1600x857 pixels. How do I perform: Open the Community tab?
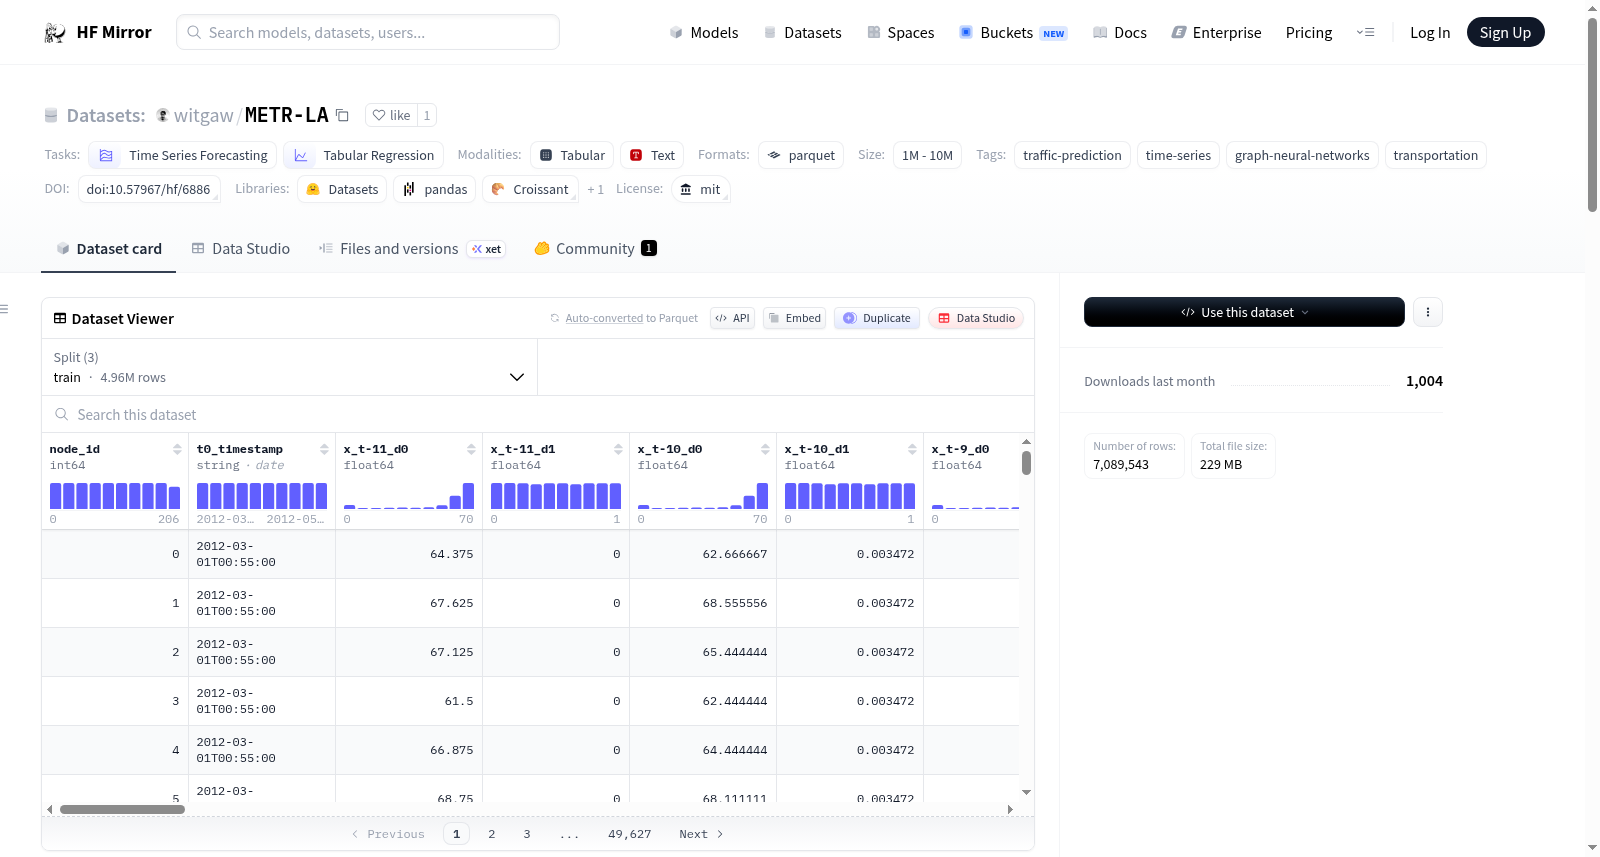pos(595,248)
